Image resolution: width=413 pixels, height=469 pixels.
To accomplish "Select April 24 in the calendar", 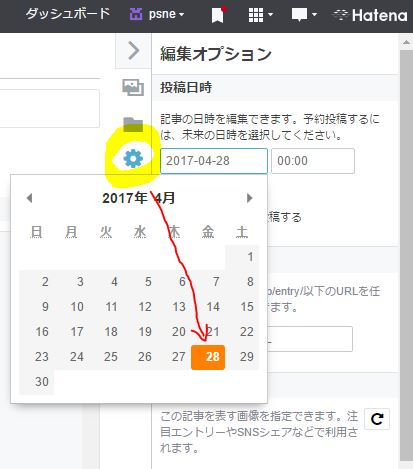I will 72,357.
